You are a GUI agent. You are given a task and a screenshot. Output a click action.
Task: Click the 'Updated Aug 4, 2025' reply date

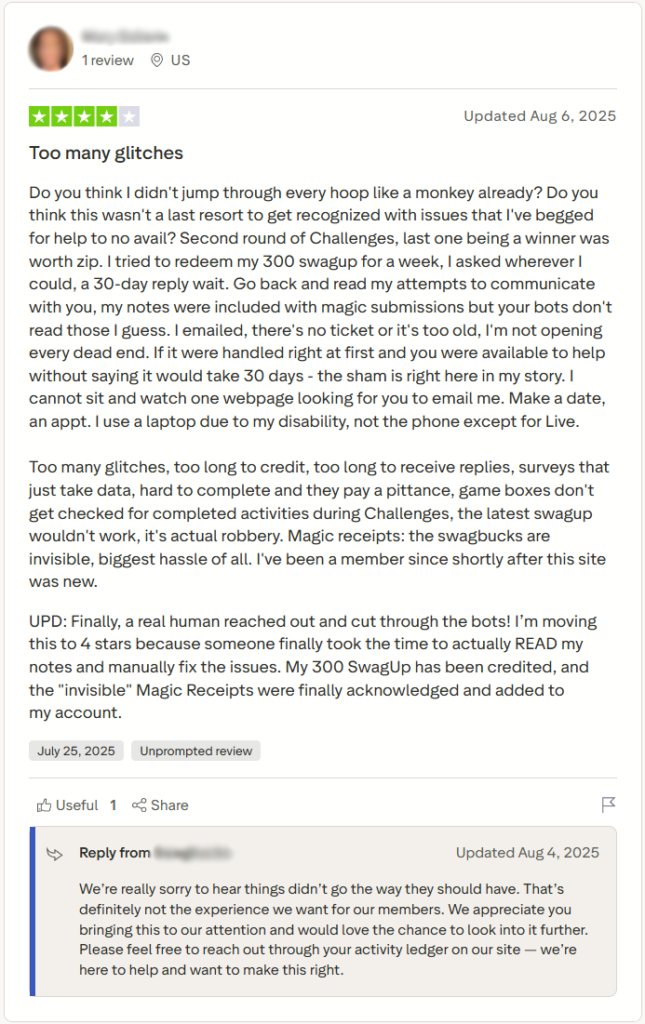pos(527,853)
